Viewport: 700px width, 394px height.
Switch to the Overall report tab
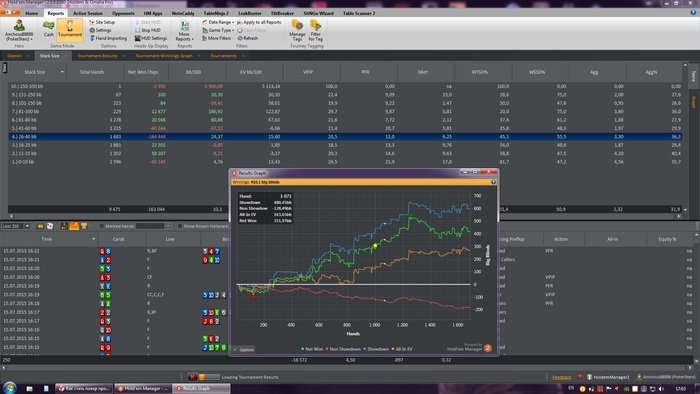[x=14, y=56]
